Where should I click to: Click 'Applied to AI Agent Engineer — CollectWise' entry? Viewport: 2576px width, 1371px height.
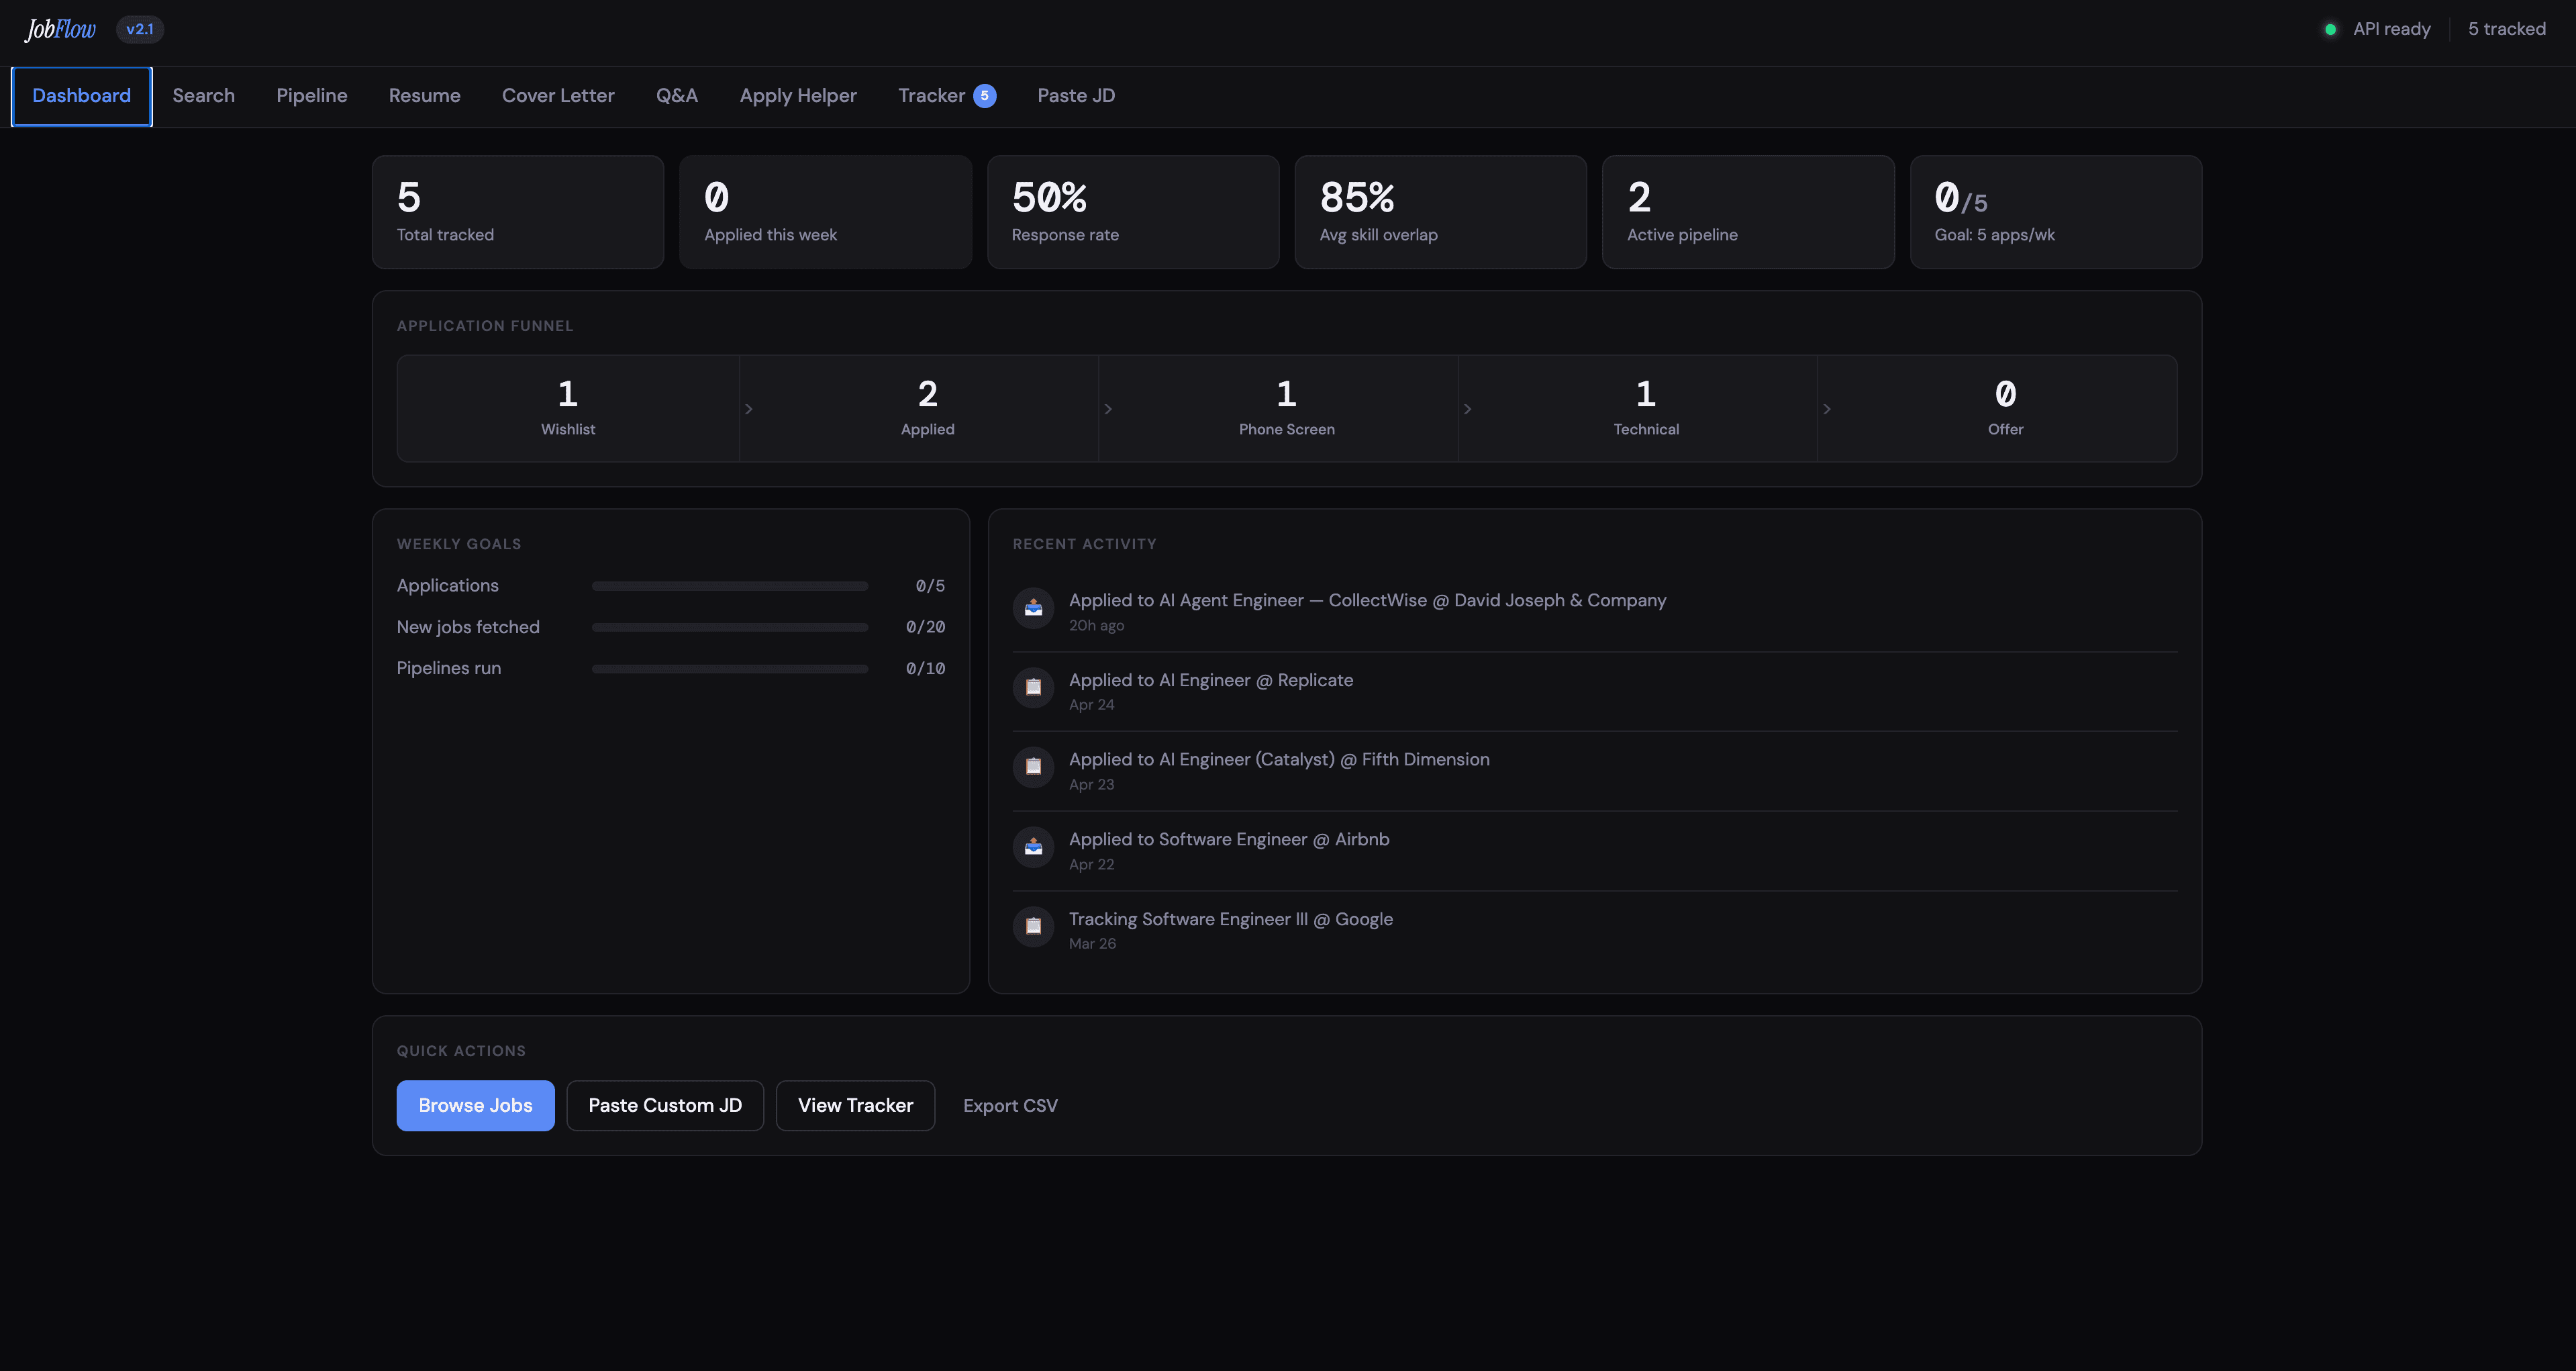[1595, 611]
